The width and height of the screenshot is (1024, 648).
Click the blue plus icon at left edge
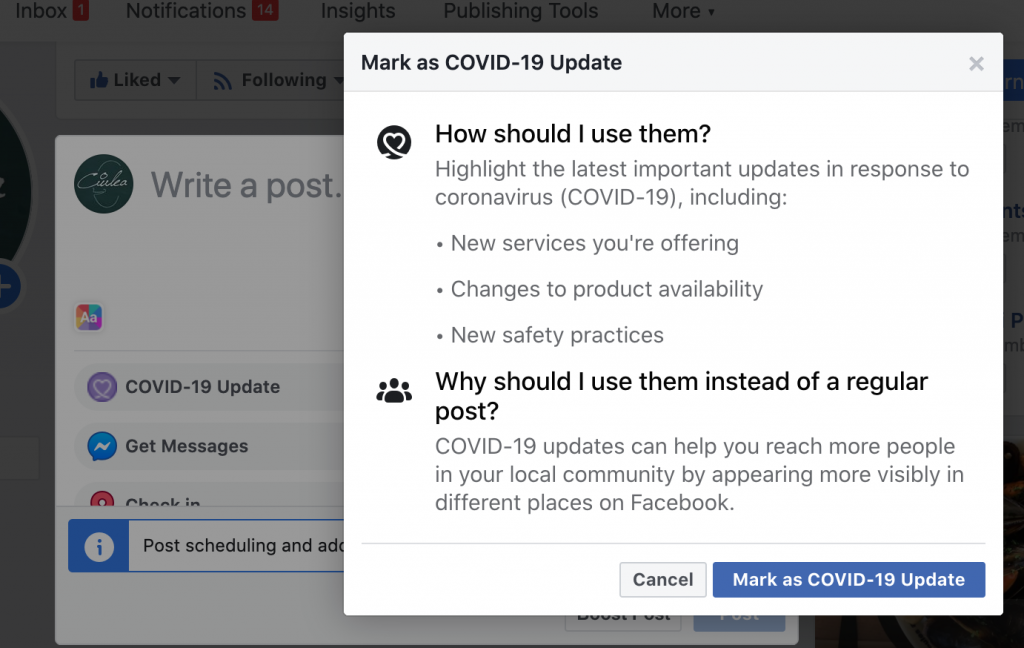point(6,288)
